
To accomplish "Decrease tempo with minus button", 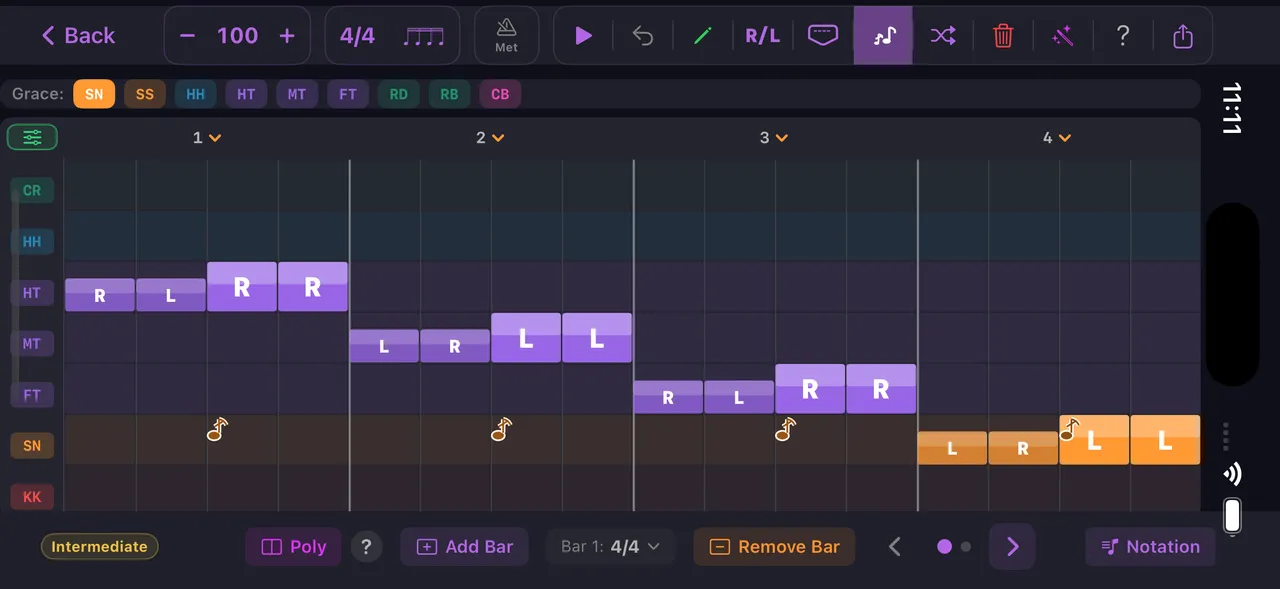I will click(187, 36).
